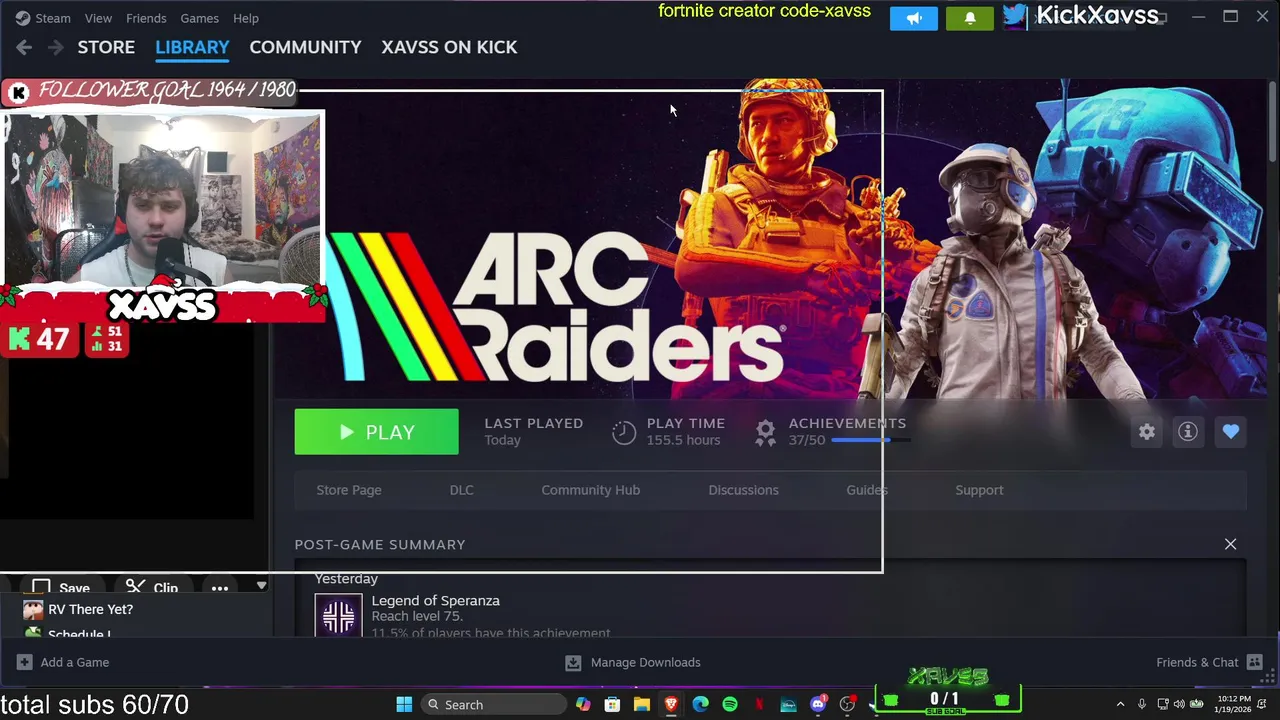Show ARC Raiders game info icon
This screenshot has height=720, width=1280.
1188,432
